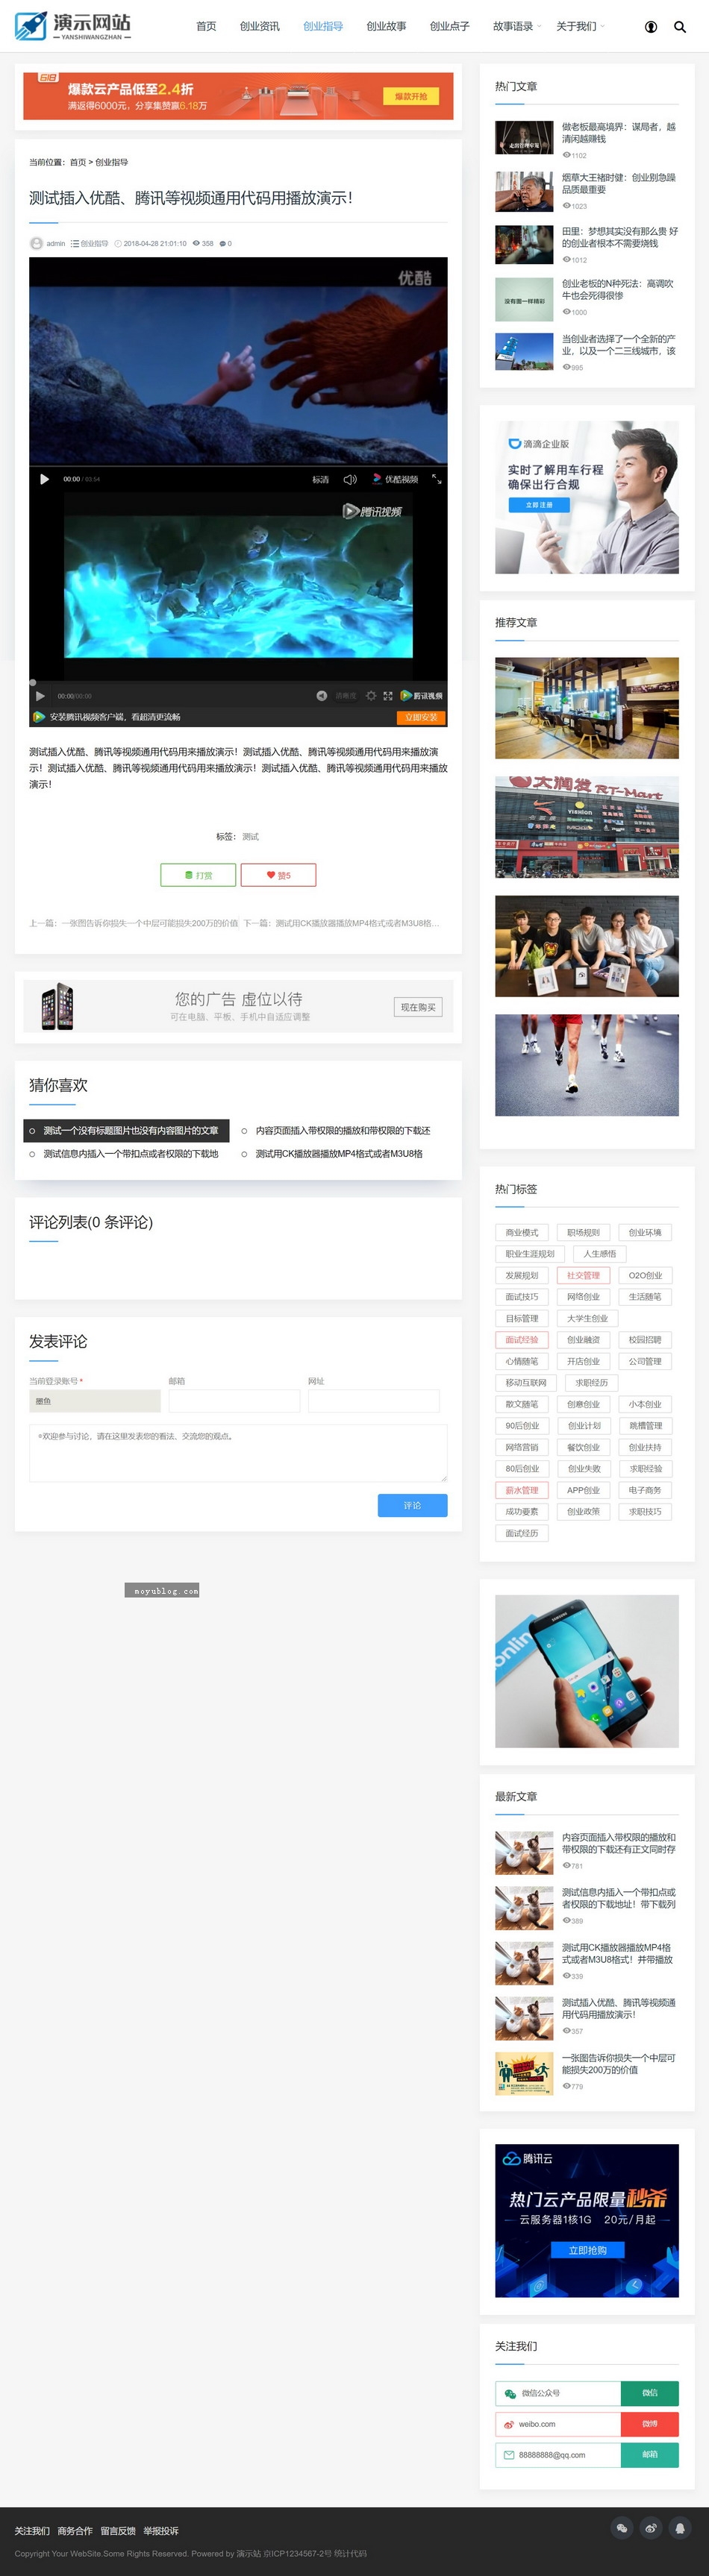
Task: Play the Tencent video
Action: (40, 695)
